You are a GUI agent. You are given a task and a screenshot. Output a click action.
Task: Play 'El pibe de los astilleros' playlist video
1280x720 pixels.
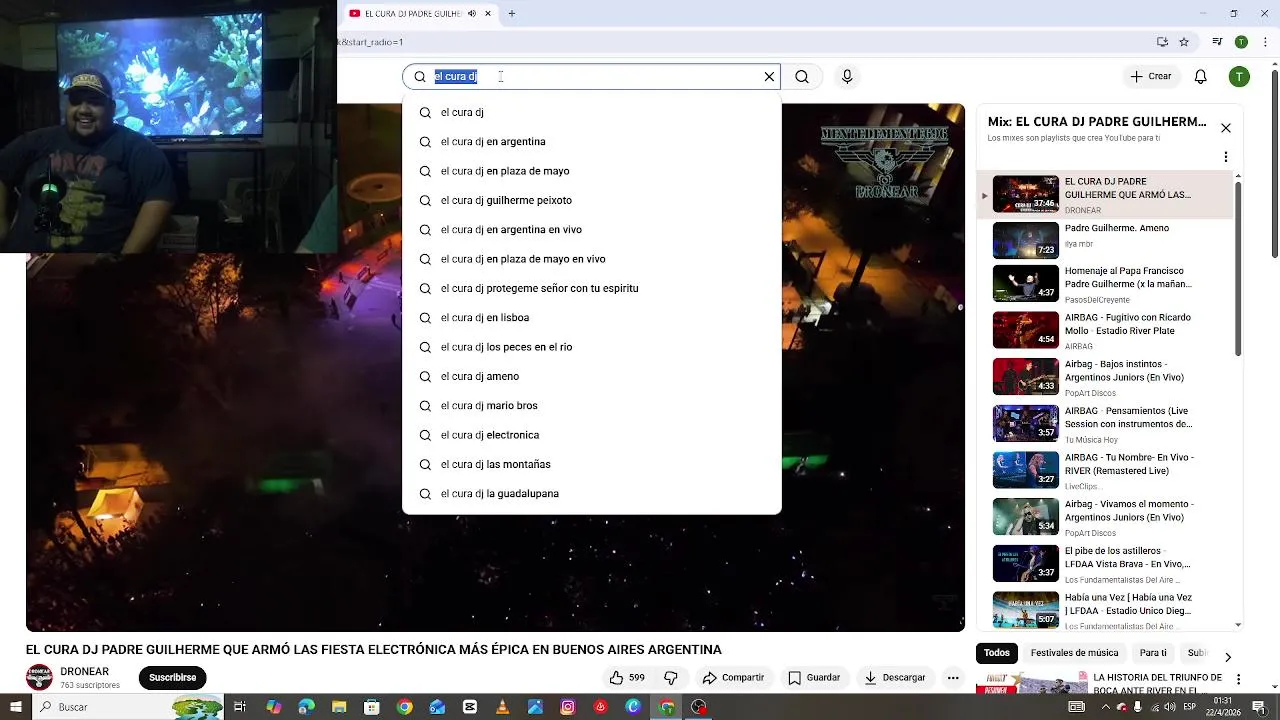click(x=1105, y=564)
